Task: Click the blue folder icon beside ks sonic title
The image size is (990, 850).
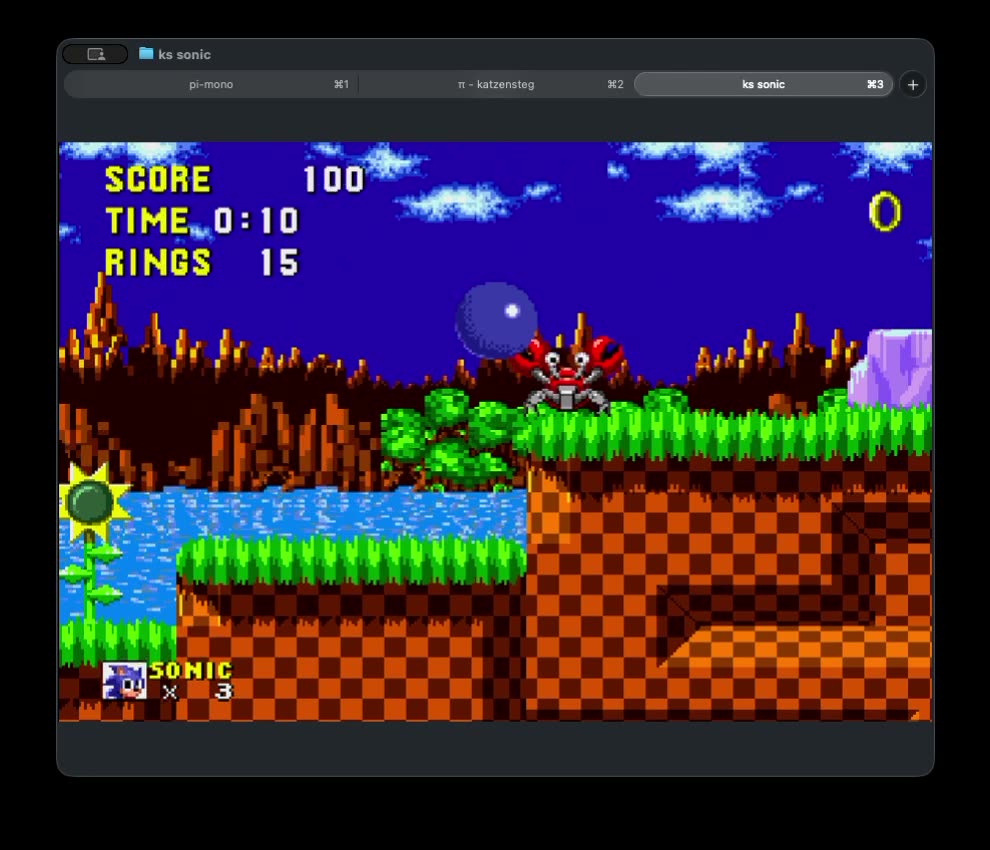Action: click(146, 54)
